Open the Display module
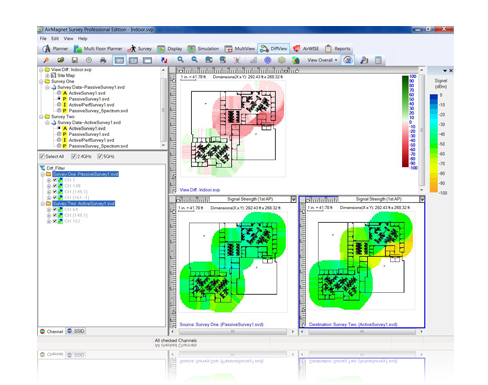Image resolution: width=488 pixels, height=385 pixels. pyautogui.click(x=170, y=49)
